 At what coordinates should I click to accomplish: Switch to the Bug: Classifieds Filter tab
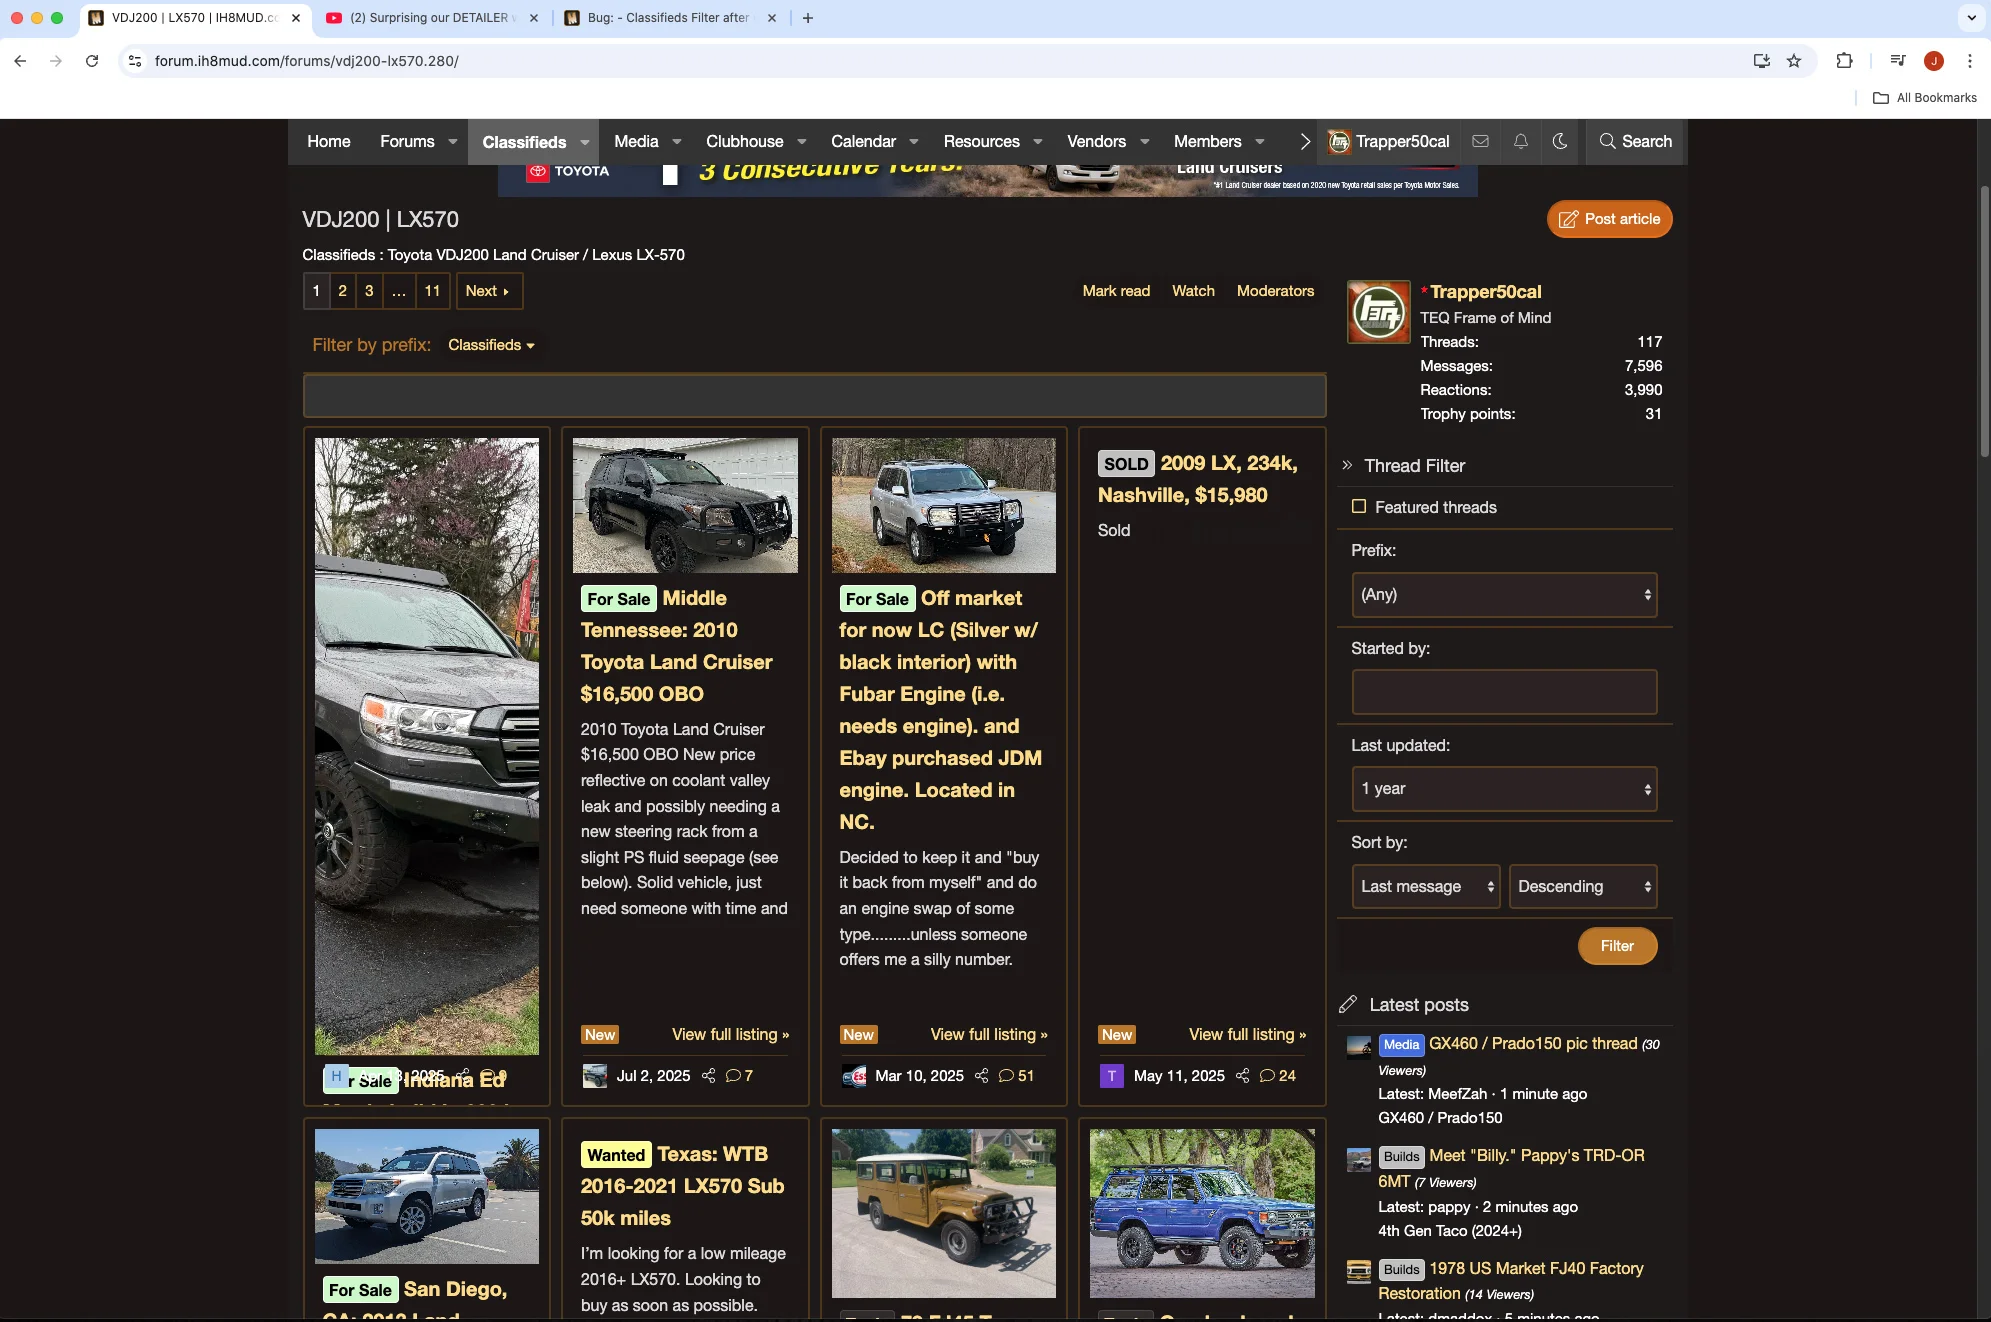coord(670,18)
